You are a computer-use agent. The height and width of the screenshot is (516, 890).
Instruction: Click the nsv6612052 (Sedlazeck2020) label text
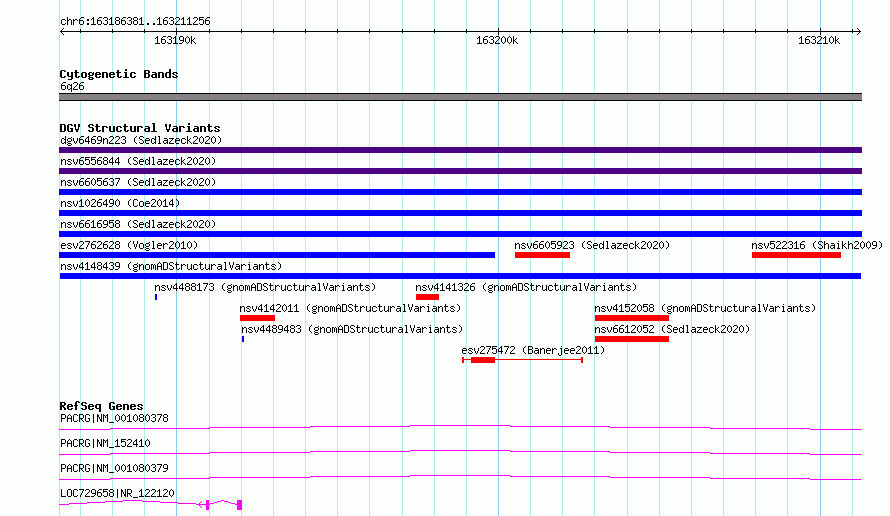tap(672, 329)
